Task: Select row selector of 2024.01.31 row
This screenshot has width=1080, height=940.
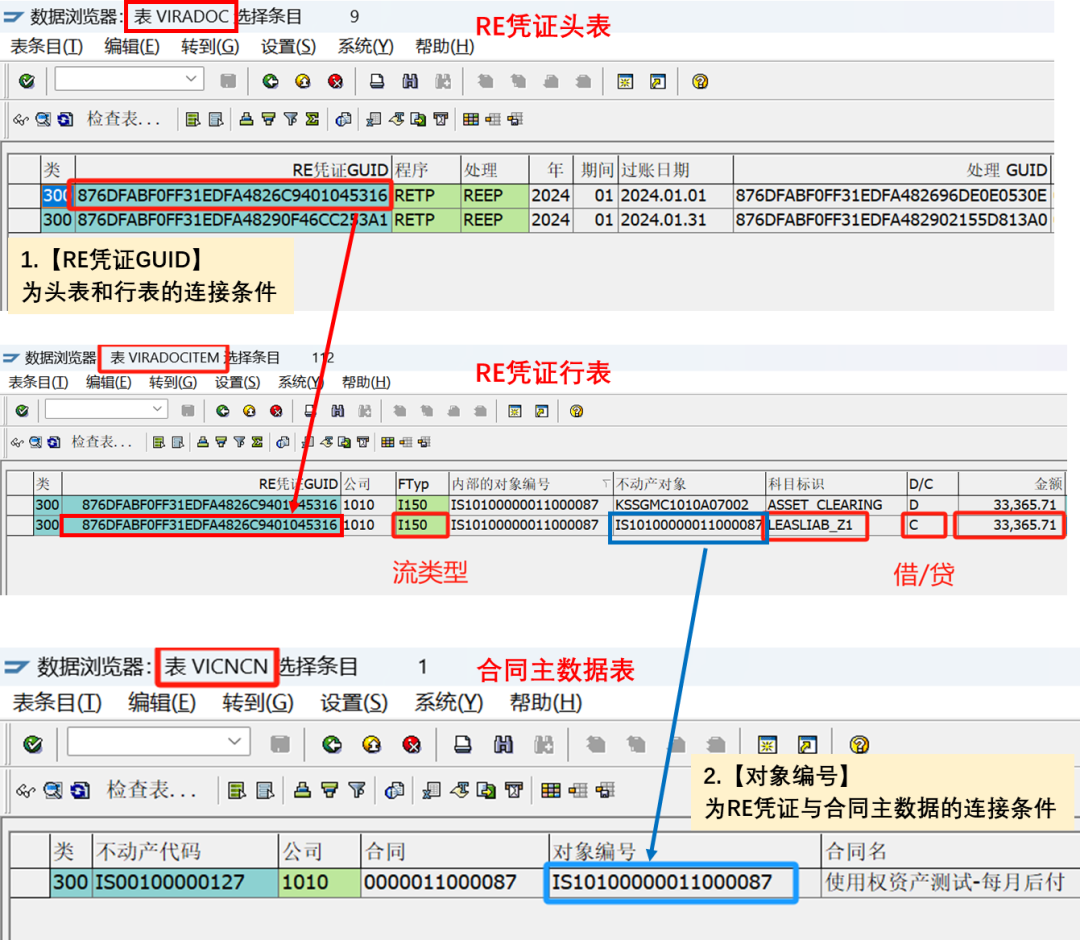Action: click(25, 220)
